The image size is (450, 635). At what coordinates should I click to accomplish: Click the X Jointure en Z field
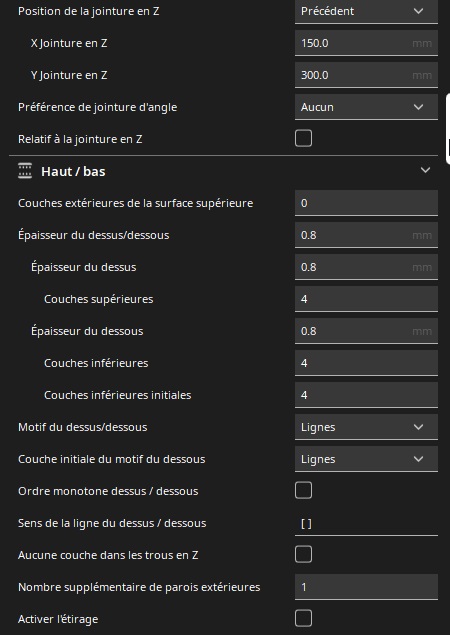pyautogui.click(x=366, y=43)
